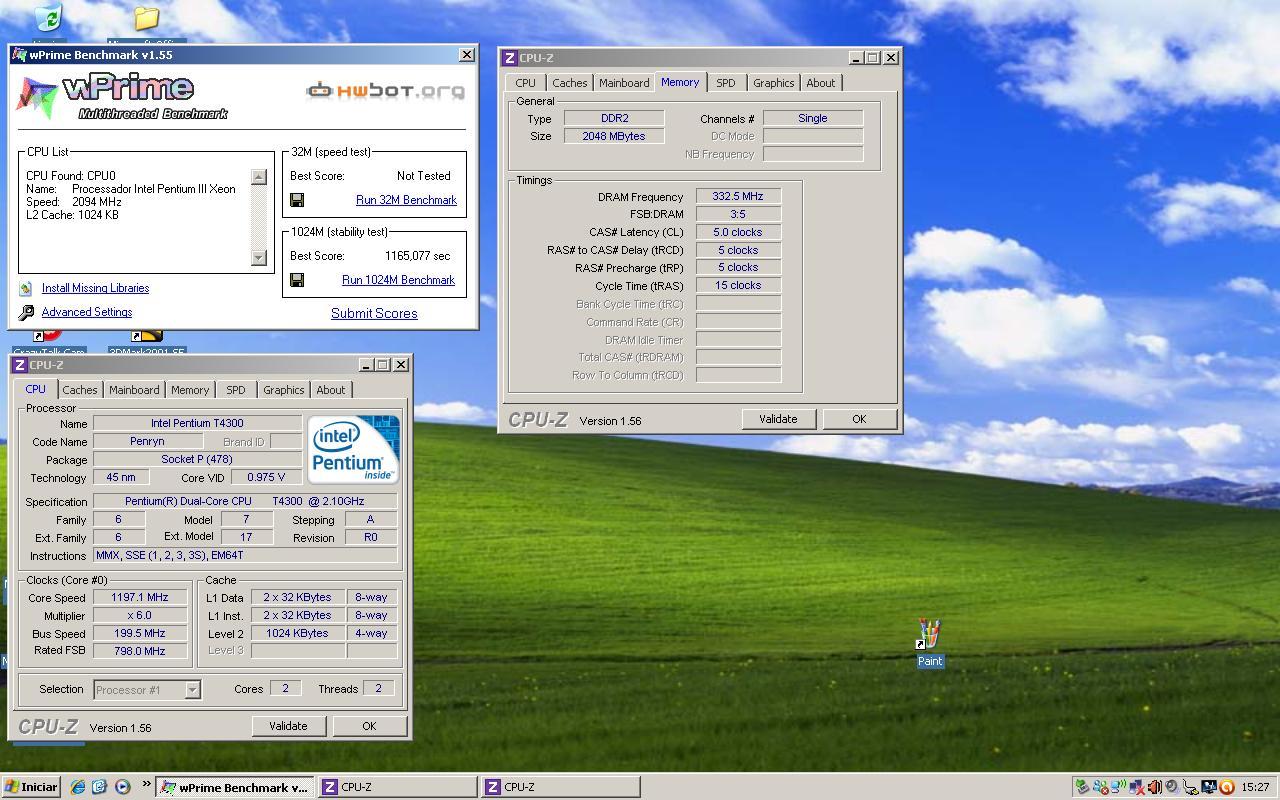Expand the hidden quick launch icons chevron
The height and width of the screenshot is (800, 1280).
point(147,784)
